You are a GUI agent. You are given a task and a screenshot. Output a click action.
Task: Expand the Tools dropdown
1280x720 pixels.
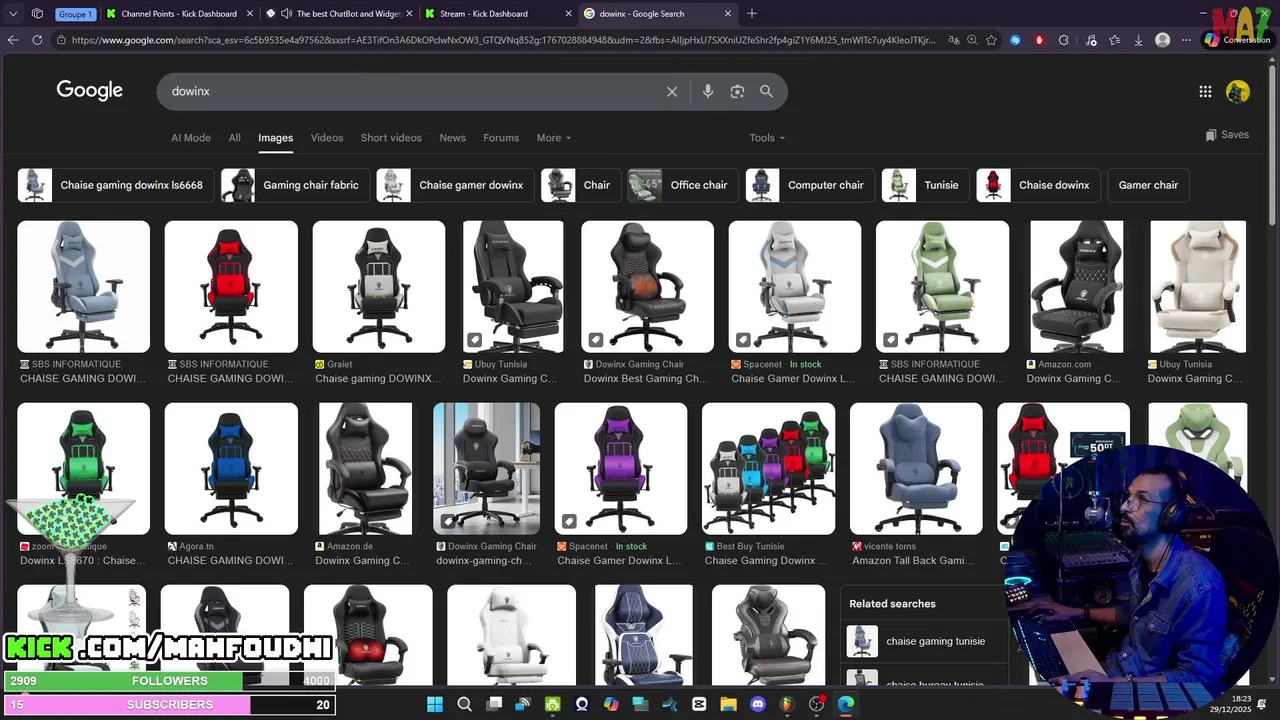point(767,138)
